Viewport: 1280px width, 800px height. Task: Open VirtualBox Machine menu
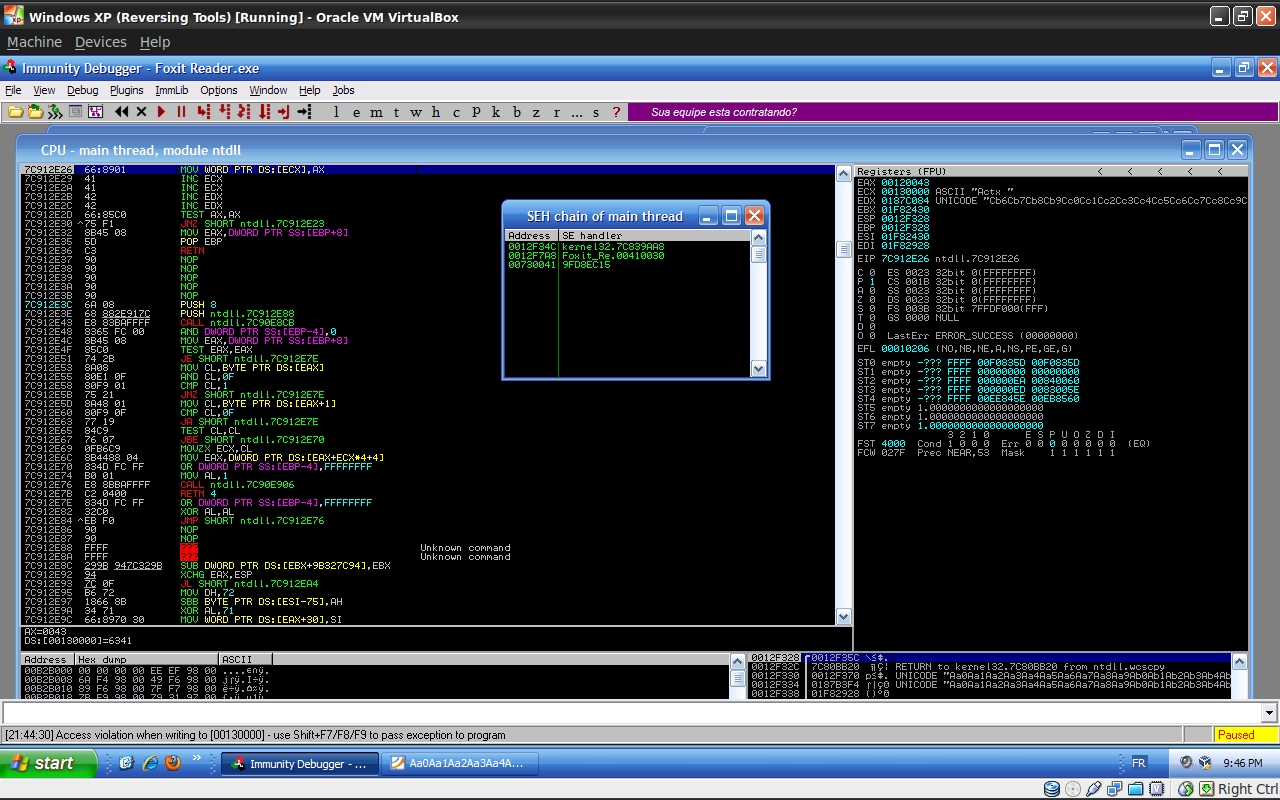tap(34, 42)
